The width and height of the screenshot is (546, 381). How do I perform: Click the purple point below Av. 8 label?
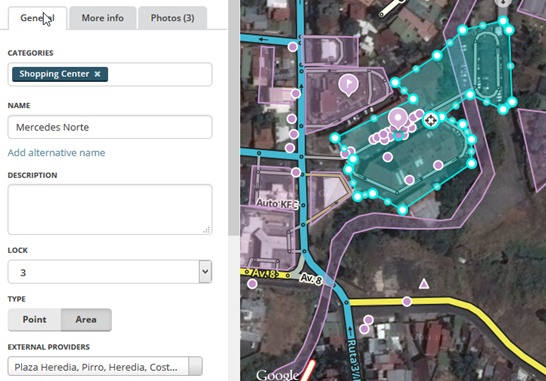click(x=252, y=284)
